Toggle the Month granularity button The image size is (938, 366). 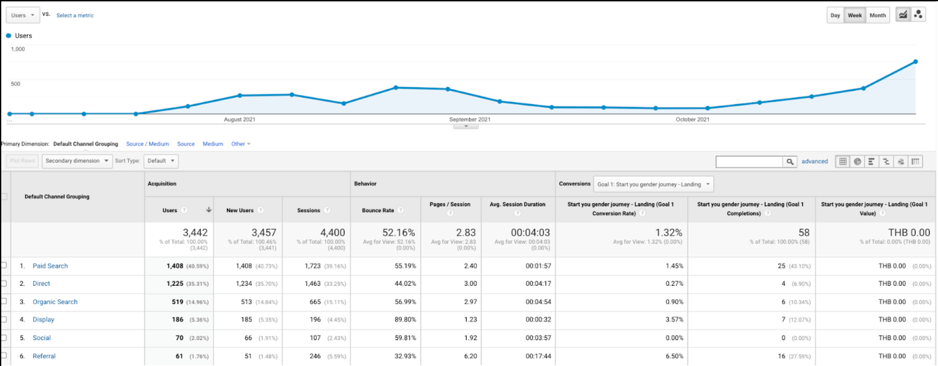point(878,16)
